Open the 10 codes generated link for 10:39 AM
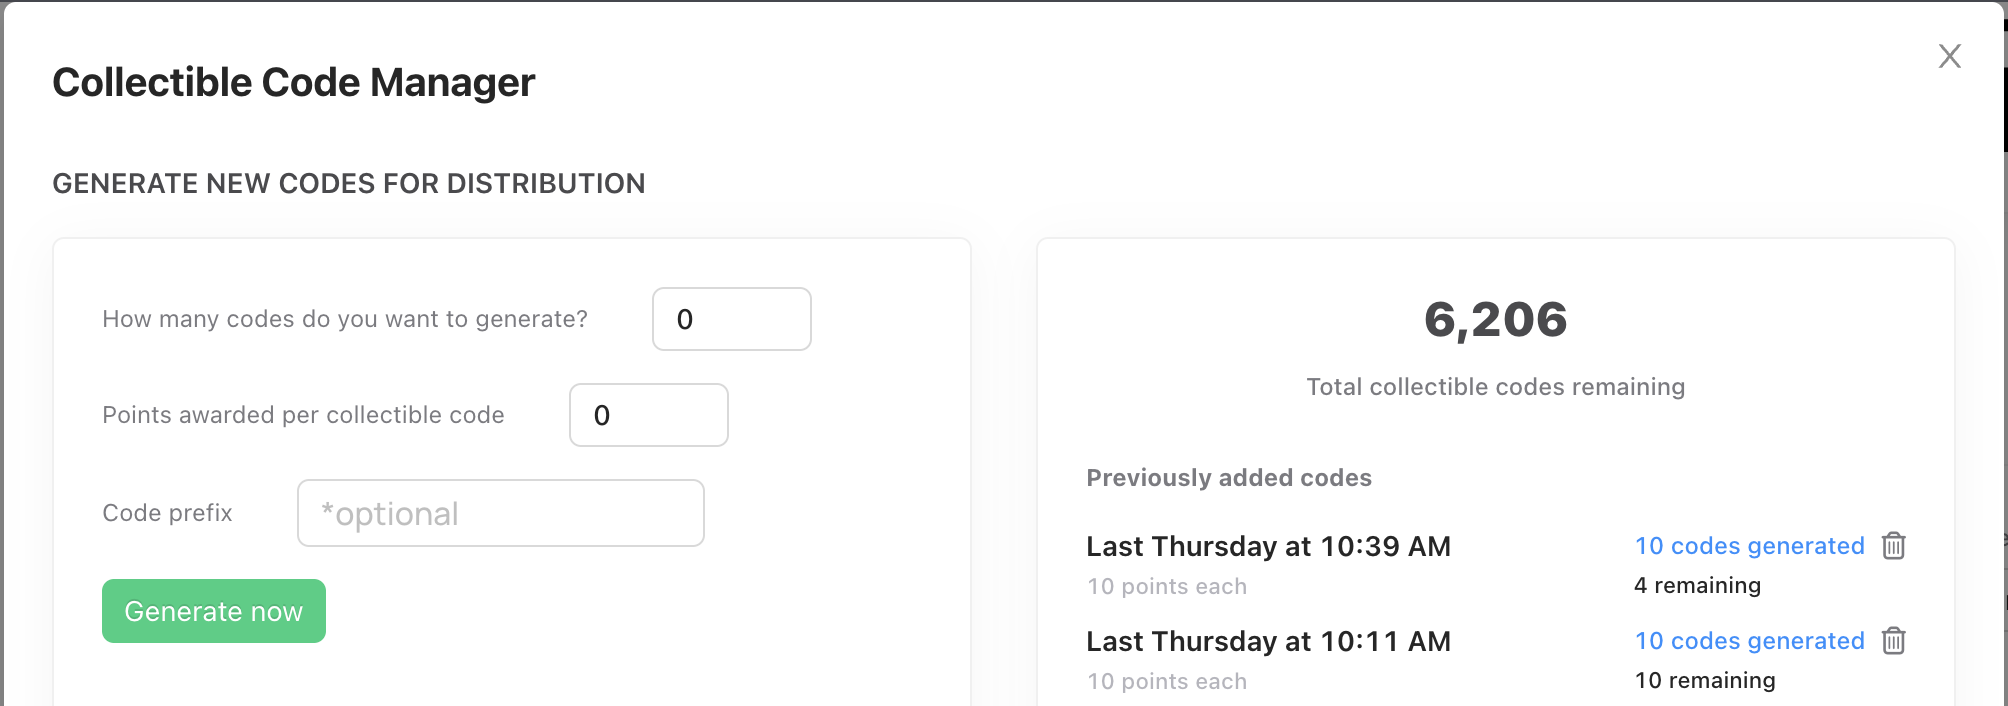2008x706 pixels. pos(1749,546)
